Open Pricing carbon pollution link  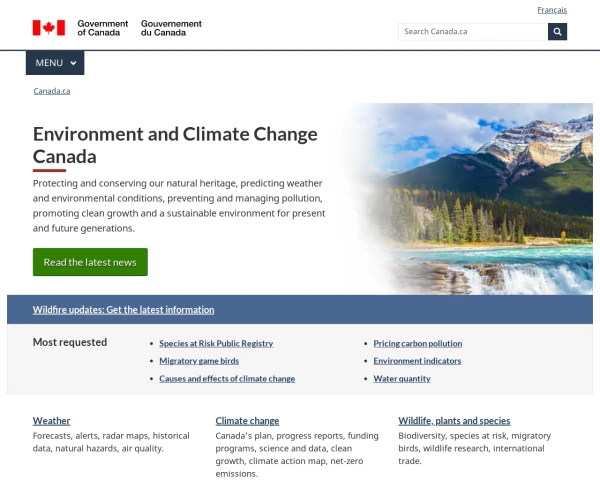[417, 343]
